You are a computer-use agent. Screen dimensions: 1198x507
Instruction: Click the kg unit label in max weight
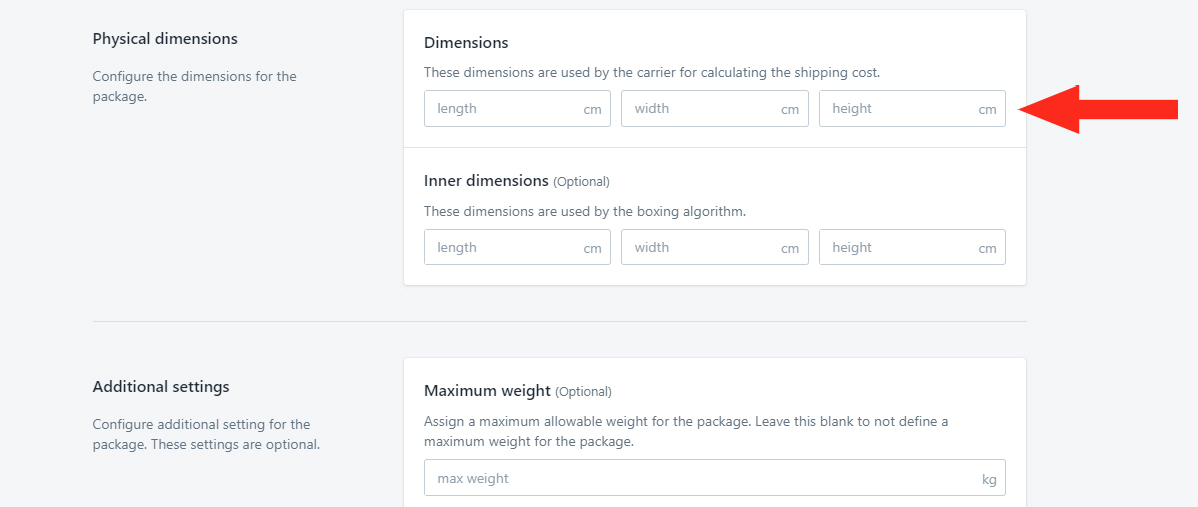989,480
